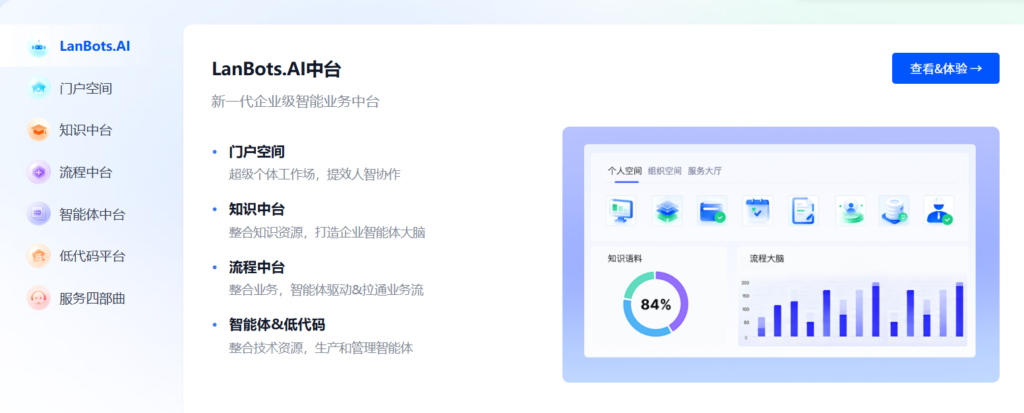Click the blue card with checkmark icon
This screenshot has height=413, width=1024.
(712, 211)
